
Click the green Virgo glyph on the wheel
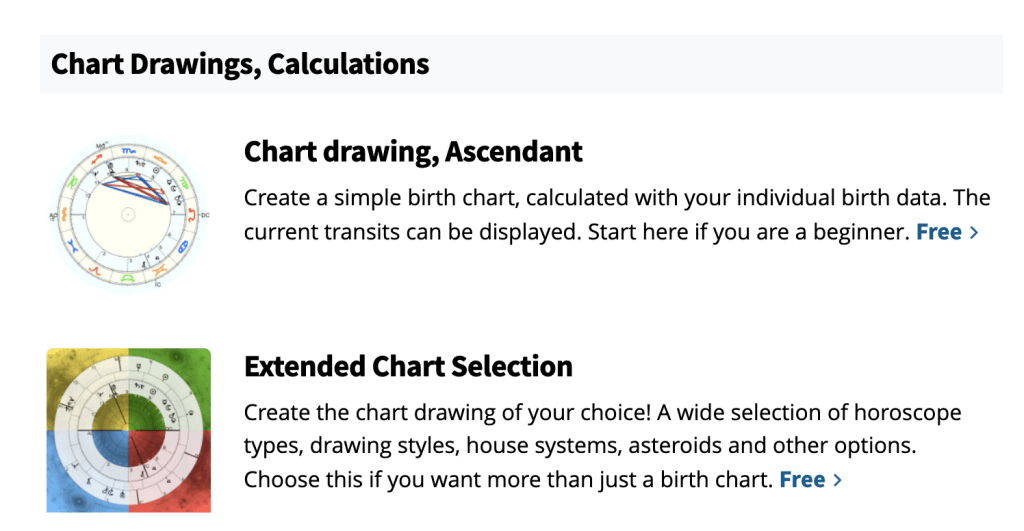click(x=184, y=182)
